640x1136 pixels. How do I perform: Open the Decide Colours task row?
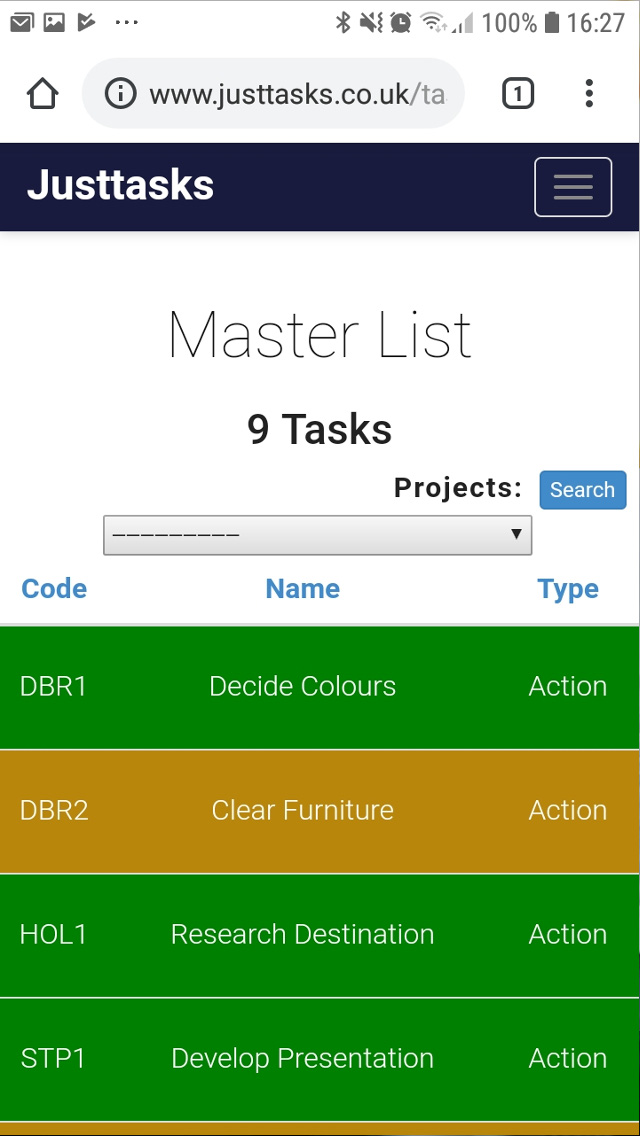(302, 686)
